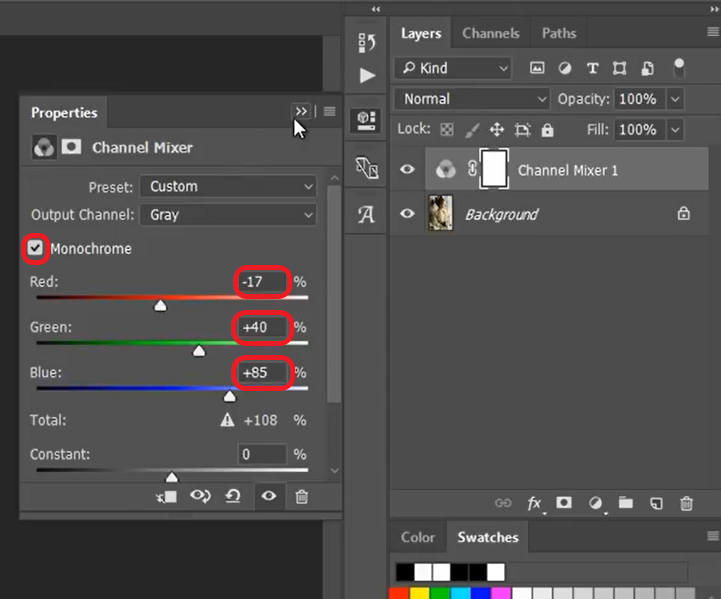
Task: Open the Actions panel play icon
Action: tap(367, 75)
